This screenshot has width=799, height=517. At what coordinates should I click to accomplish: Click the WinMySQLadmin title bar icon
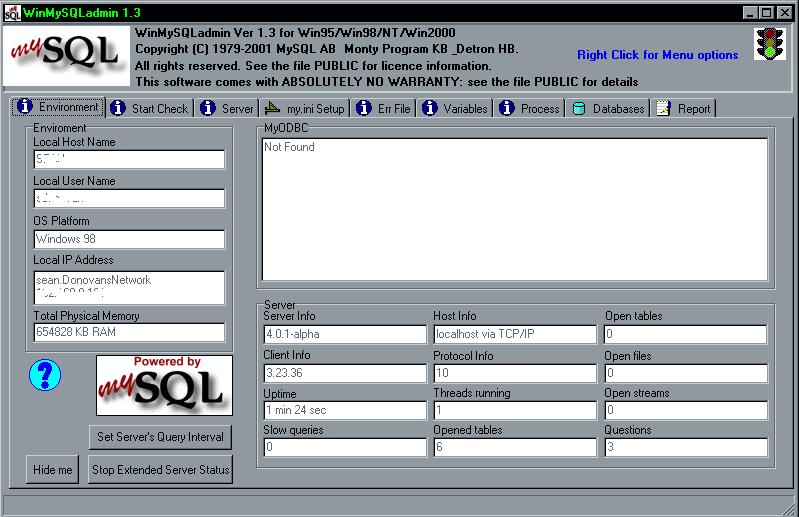tap(12, 13)
